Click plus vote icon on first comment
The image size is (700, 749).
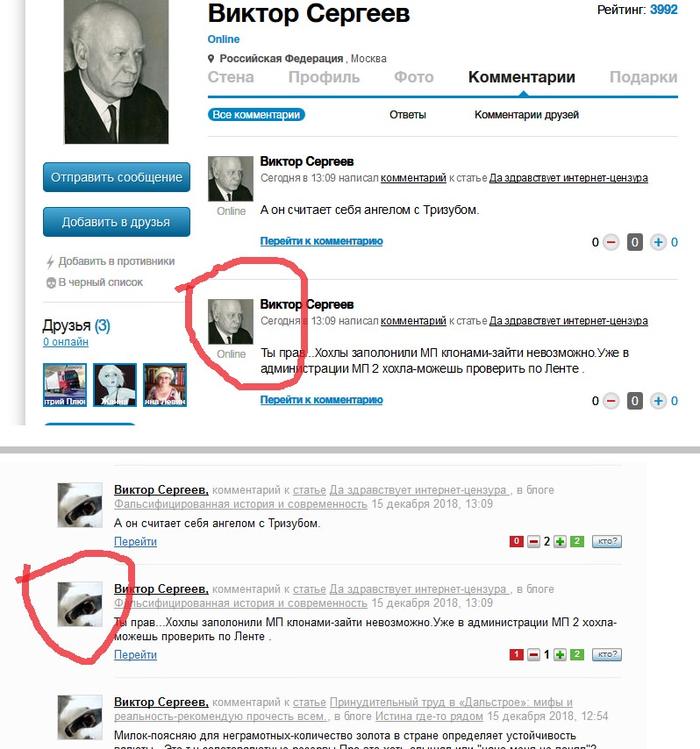click(658, 242)
